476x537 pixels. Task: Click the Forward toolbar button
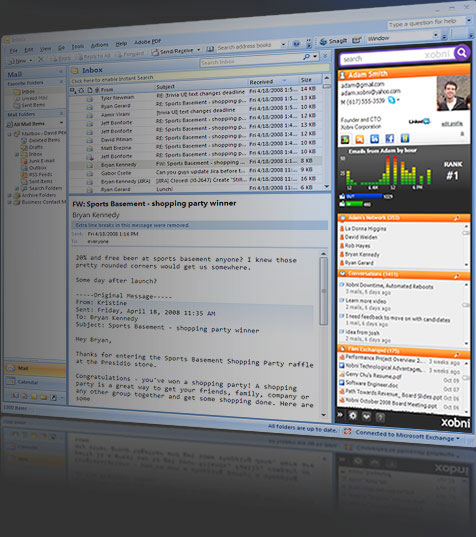coord(130,54)
